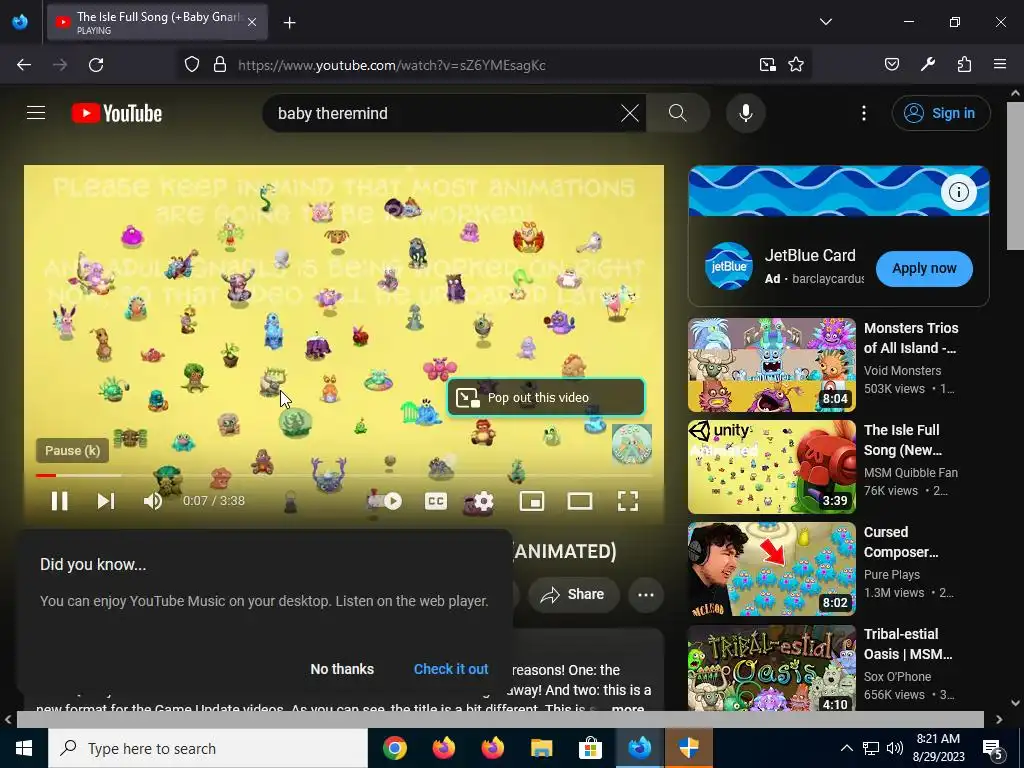Click the taskbar search box

point(208,748)
